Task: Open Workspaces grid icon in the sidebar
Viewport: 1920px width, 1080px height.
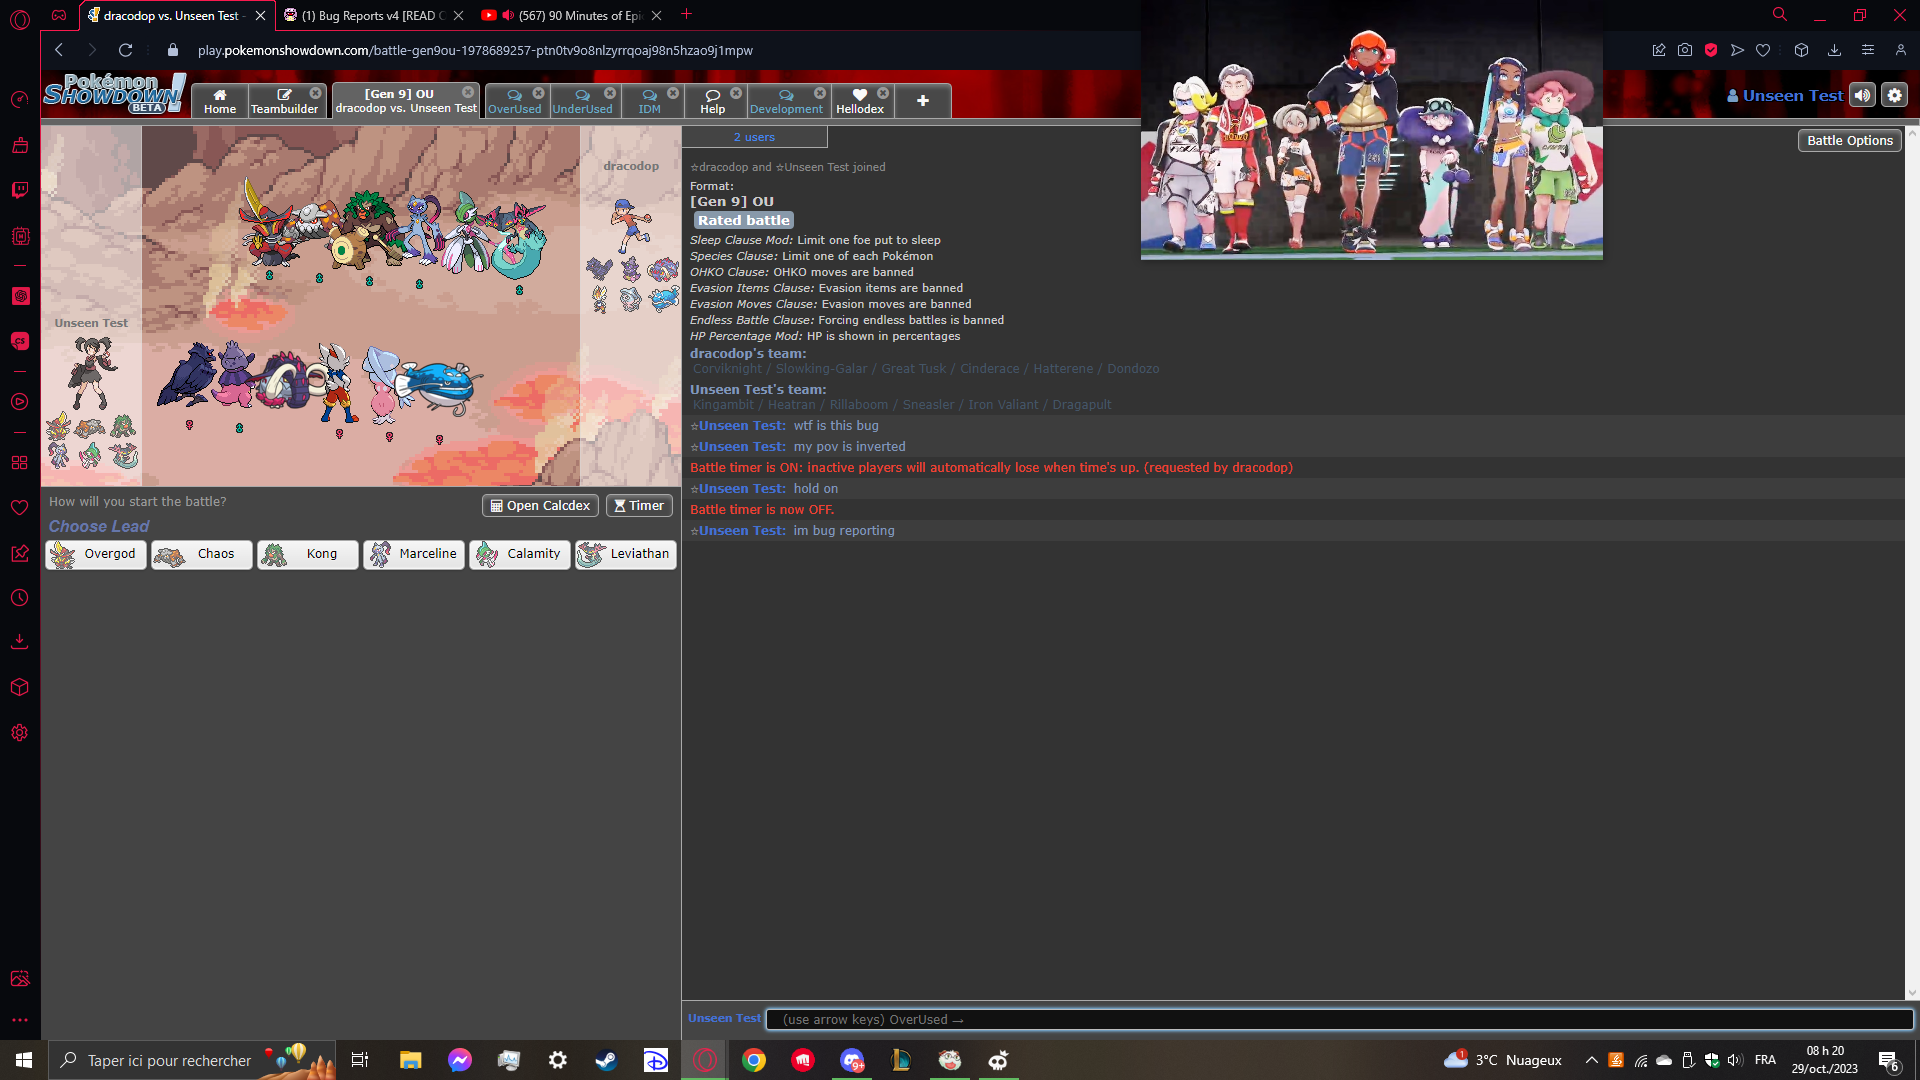Action: pyautogui.click(x=19, y=463)
